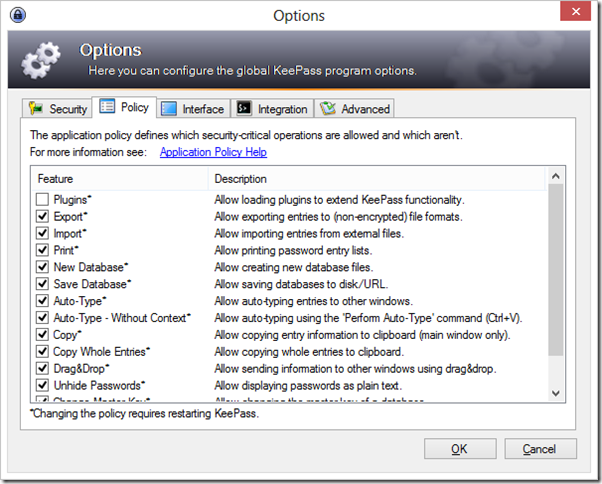The width and height of the screenshot is (602, 484).
Task: Click the Feature column header
Action: coord(120,179)
